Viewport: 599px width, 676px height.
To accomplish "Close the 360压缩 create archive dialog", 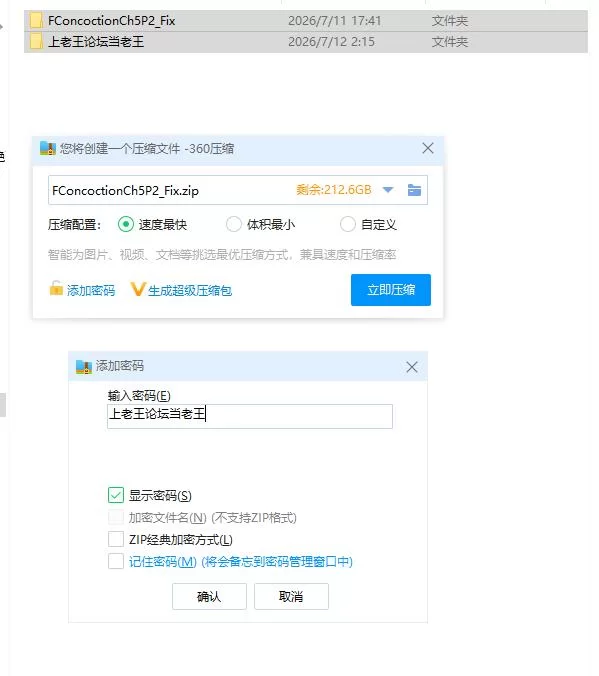I will (x=428, y=148).
